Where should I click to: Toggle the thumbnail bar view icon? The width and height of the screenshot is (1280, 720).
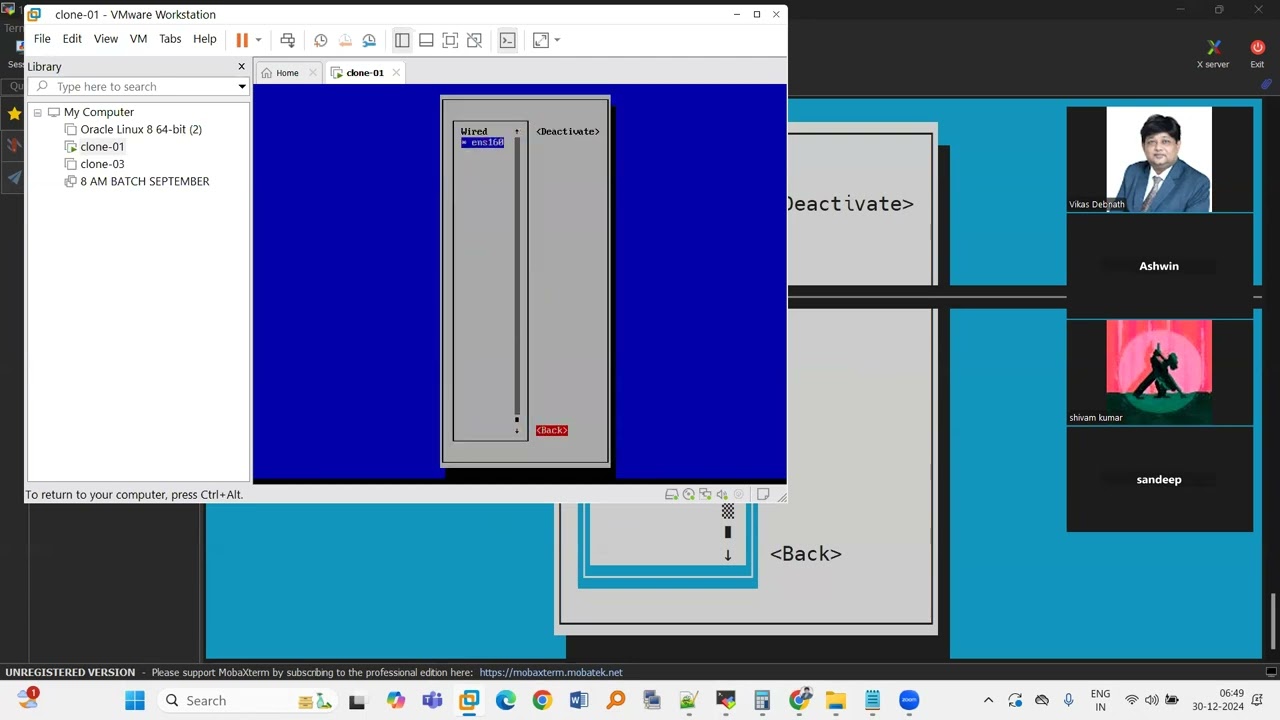click(426, 40)
